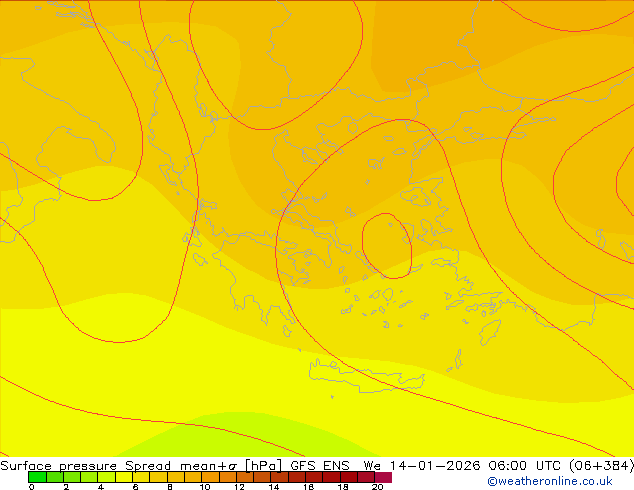Select the 8–9 hPa amber legend swatch
Image resolution: width=634 pixels, height=490 pixels.
[175, 477]
